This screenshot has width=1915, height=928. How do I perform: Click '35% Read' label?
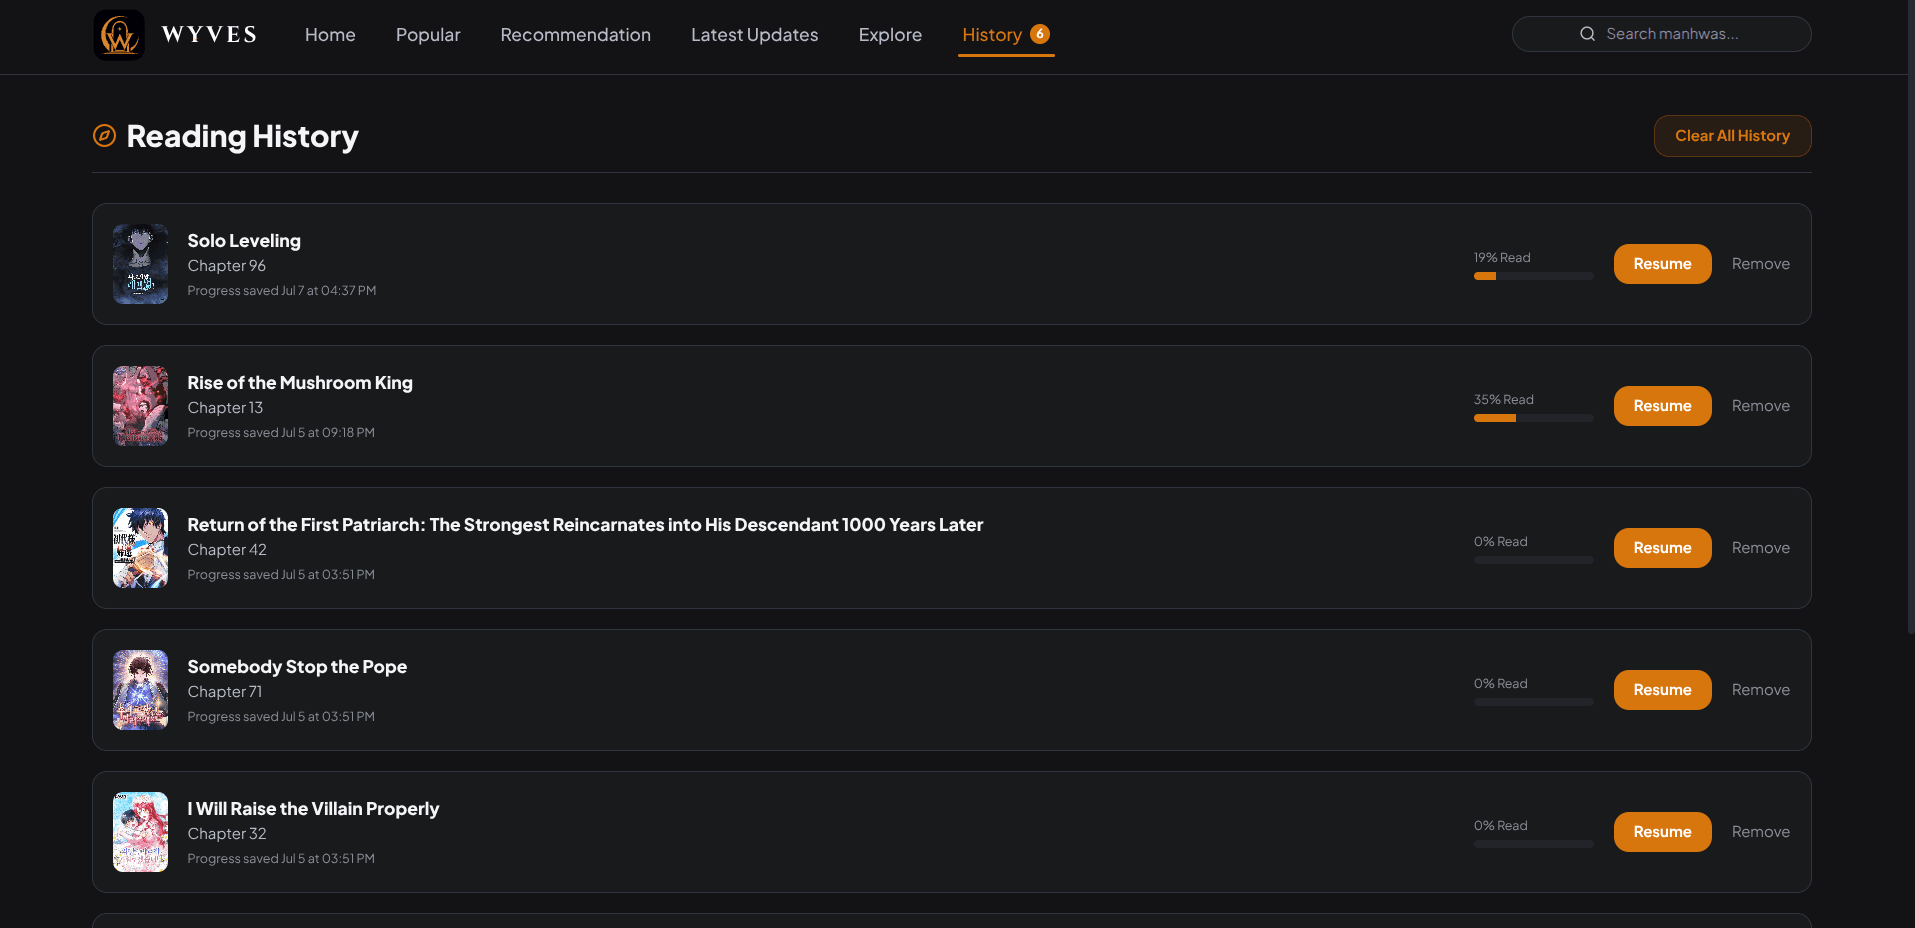1504,400
